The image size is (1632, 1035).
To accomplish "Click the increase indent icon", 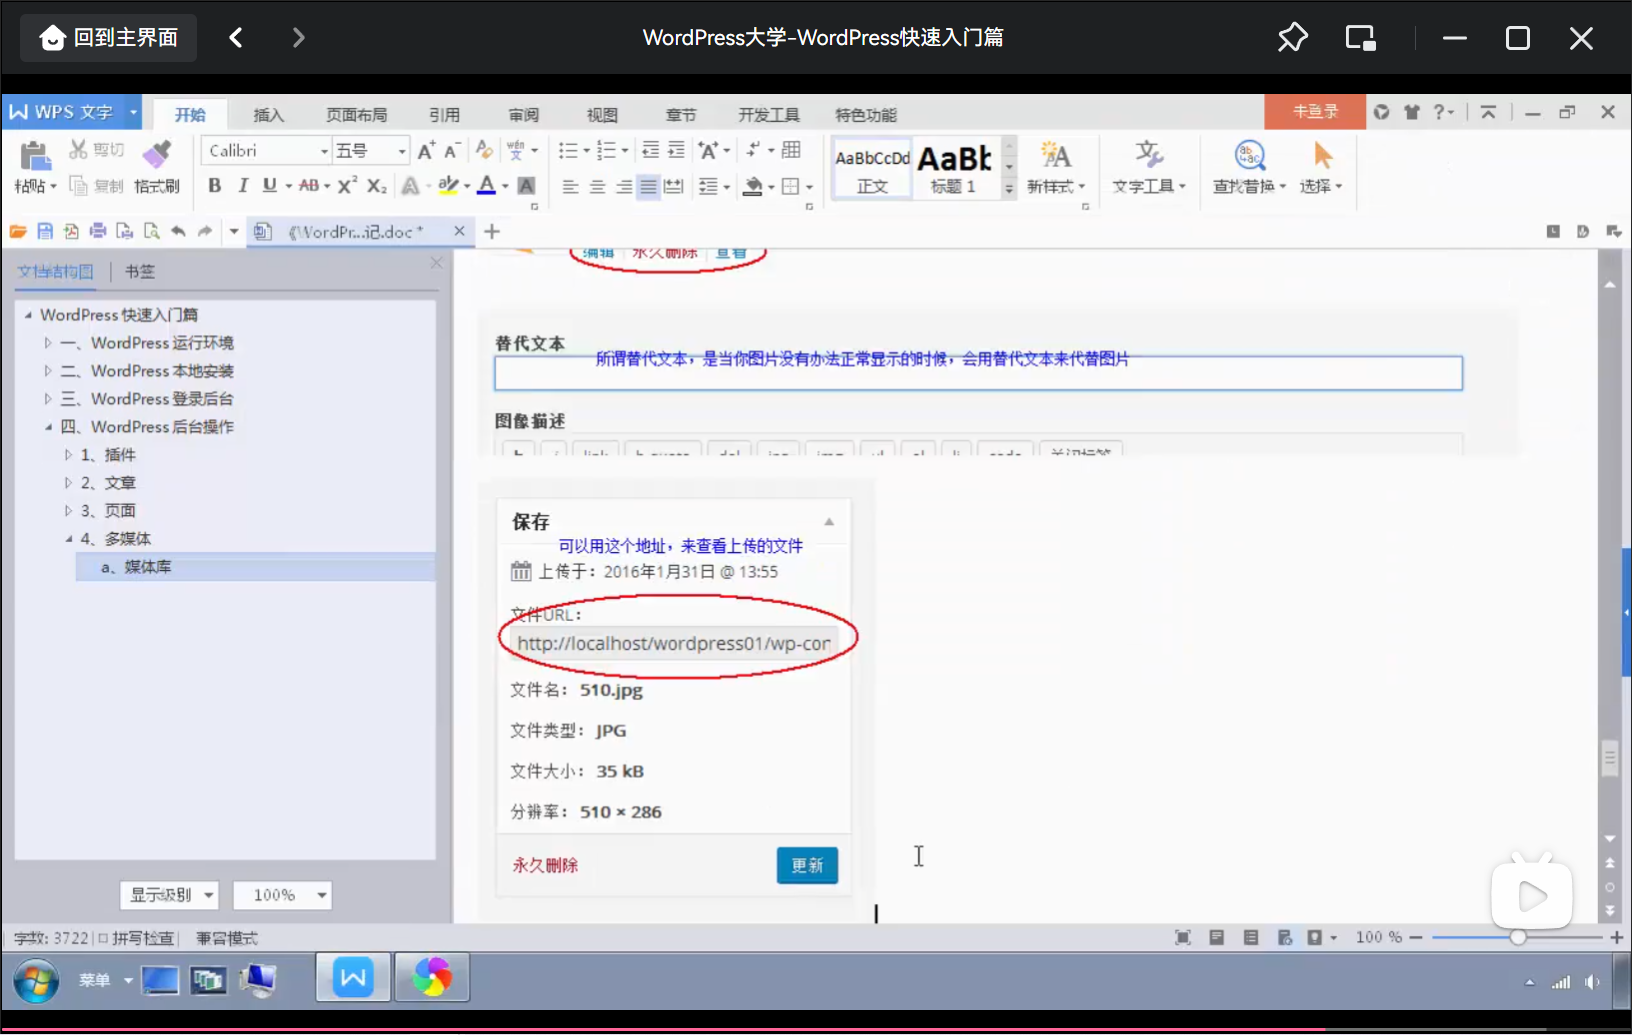I will 676,150.
